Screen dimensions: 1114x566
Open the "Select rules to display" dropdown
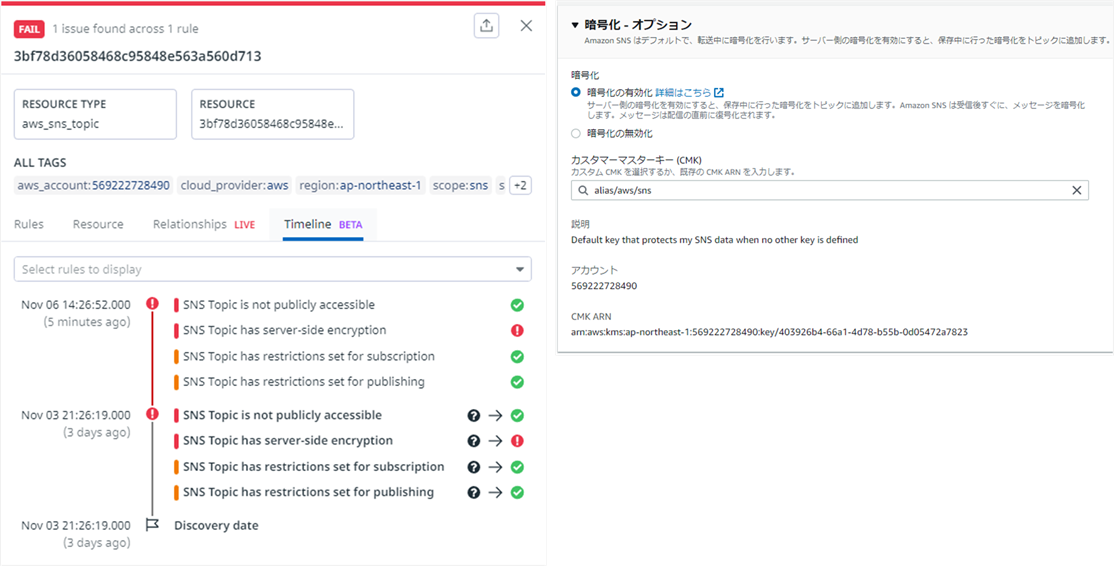(x=273, y=269)
